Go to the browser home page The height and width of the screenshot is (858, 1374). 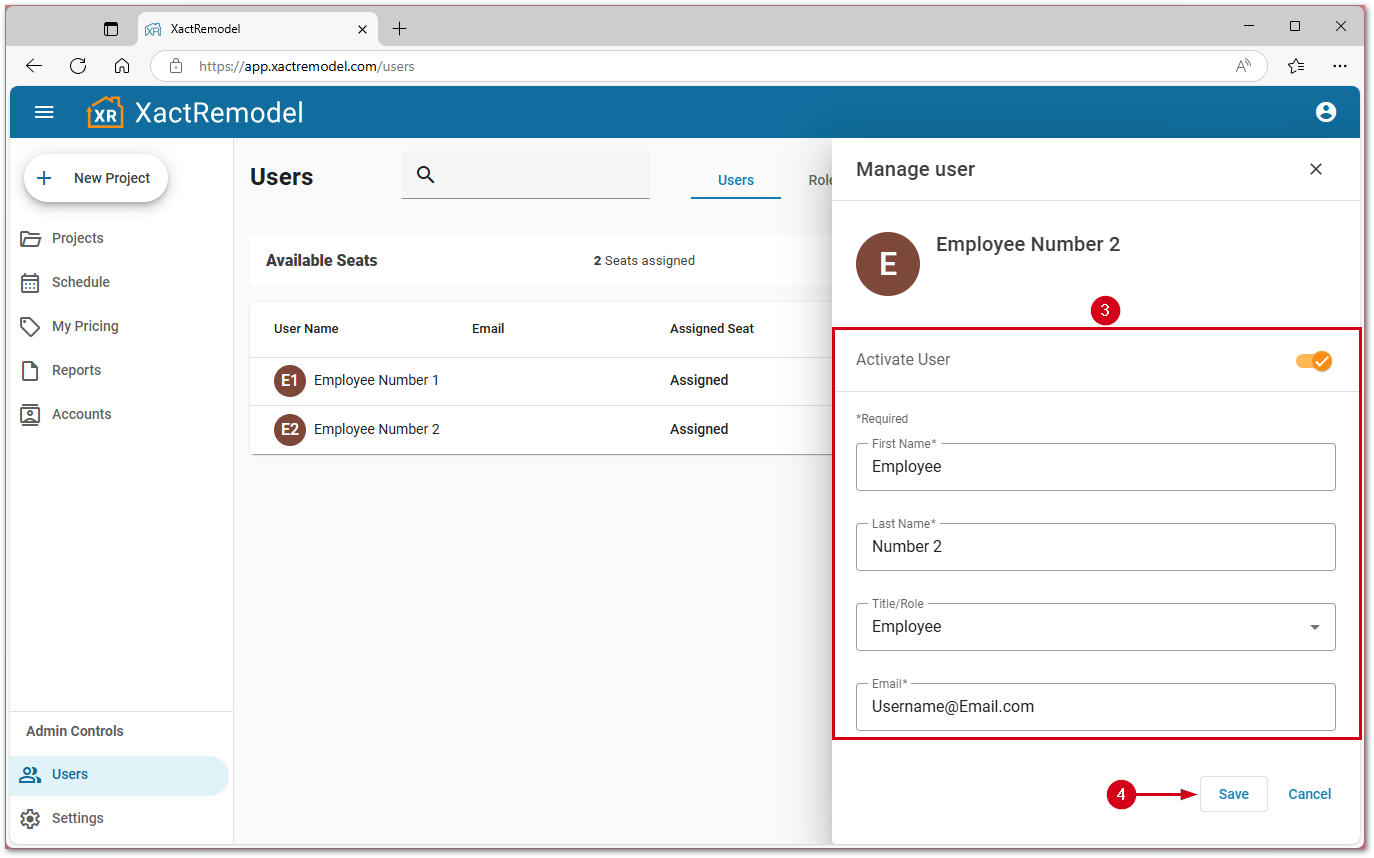(x=122, y=66)
